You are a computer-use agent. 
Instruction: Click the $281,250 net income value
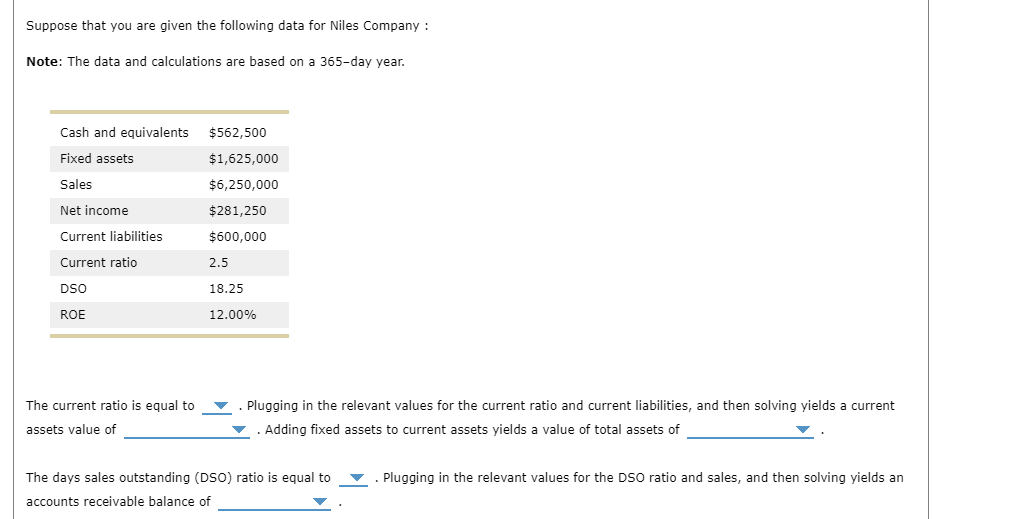coord(238,211)
